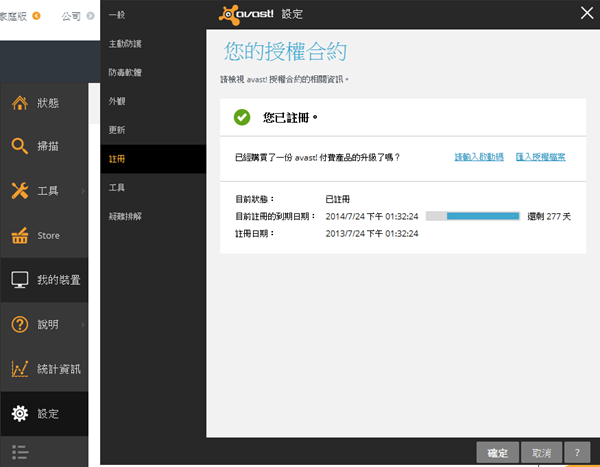Select the 註冊 settings category

click(x=153, y=159)
